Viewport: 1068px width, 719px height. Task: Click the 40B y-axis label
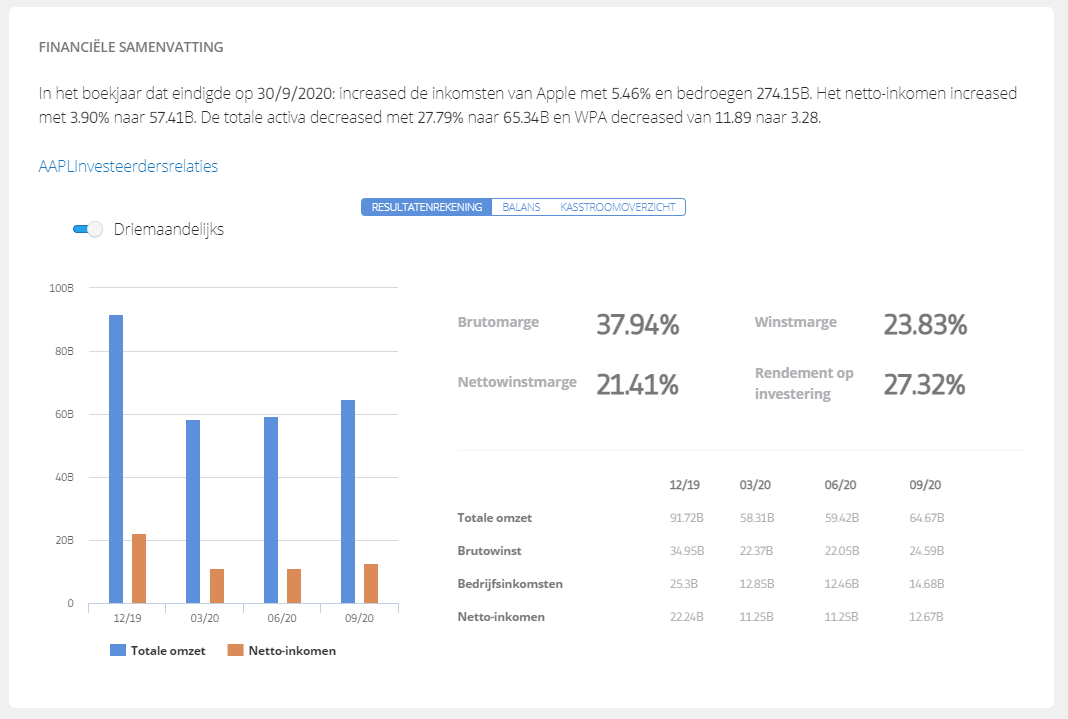coord(64,477)
